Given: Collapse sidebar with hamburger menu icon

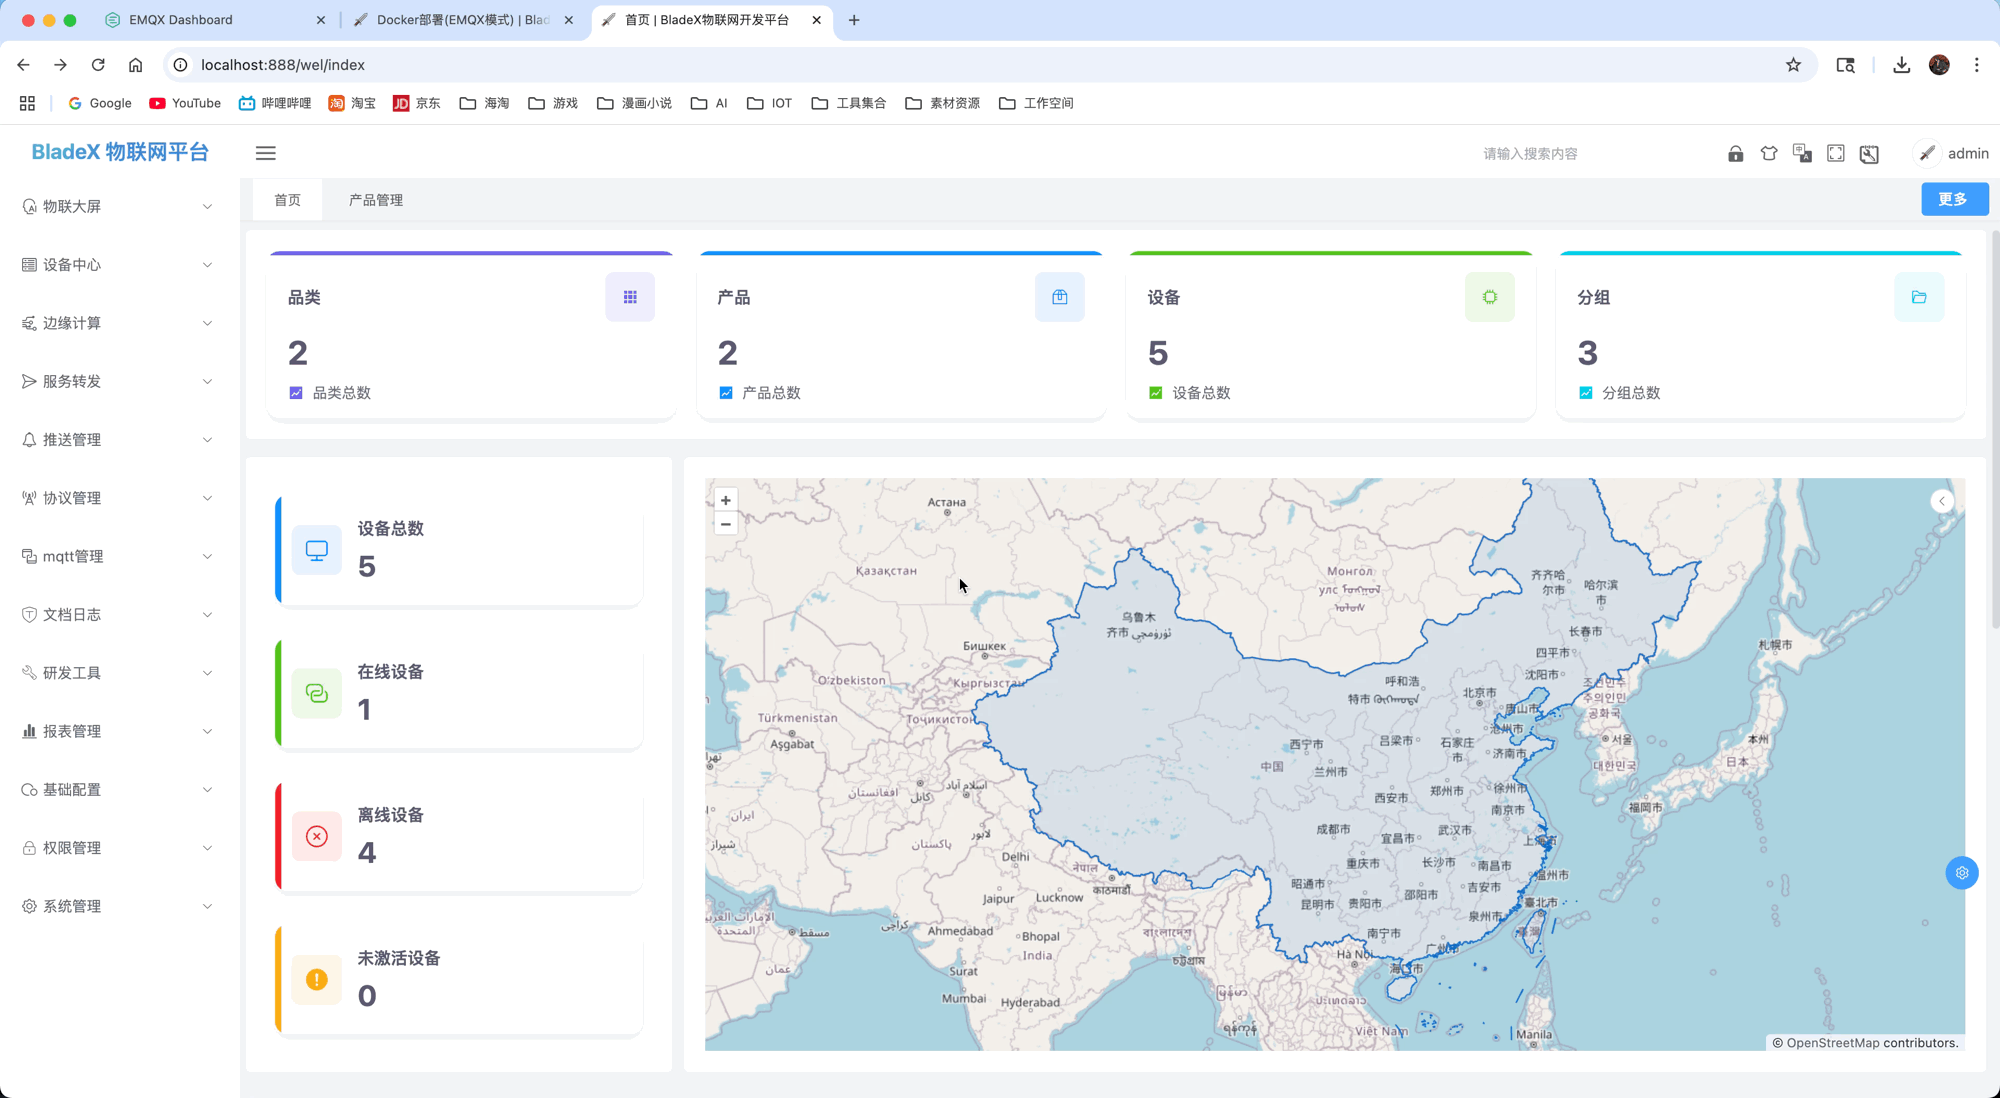Looking at the screenshot, I should (x=265, y=153).
